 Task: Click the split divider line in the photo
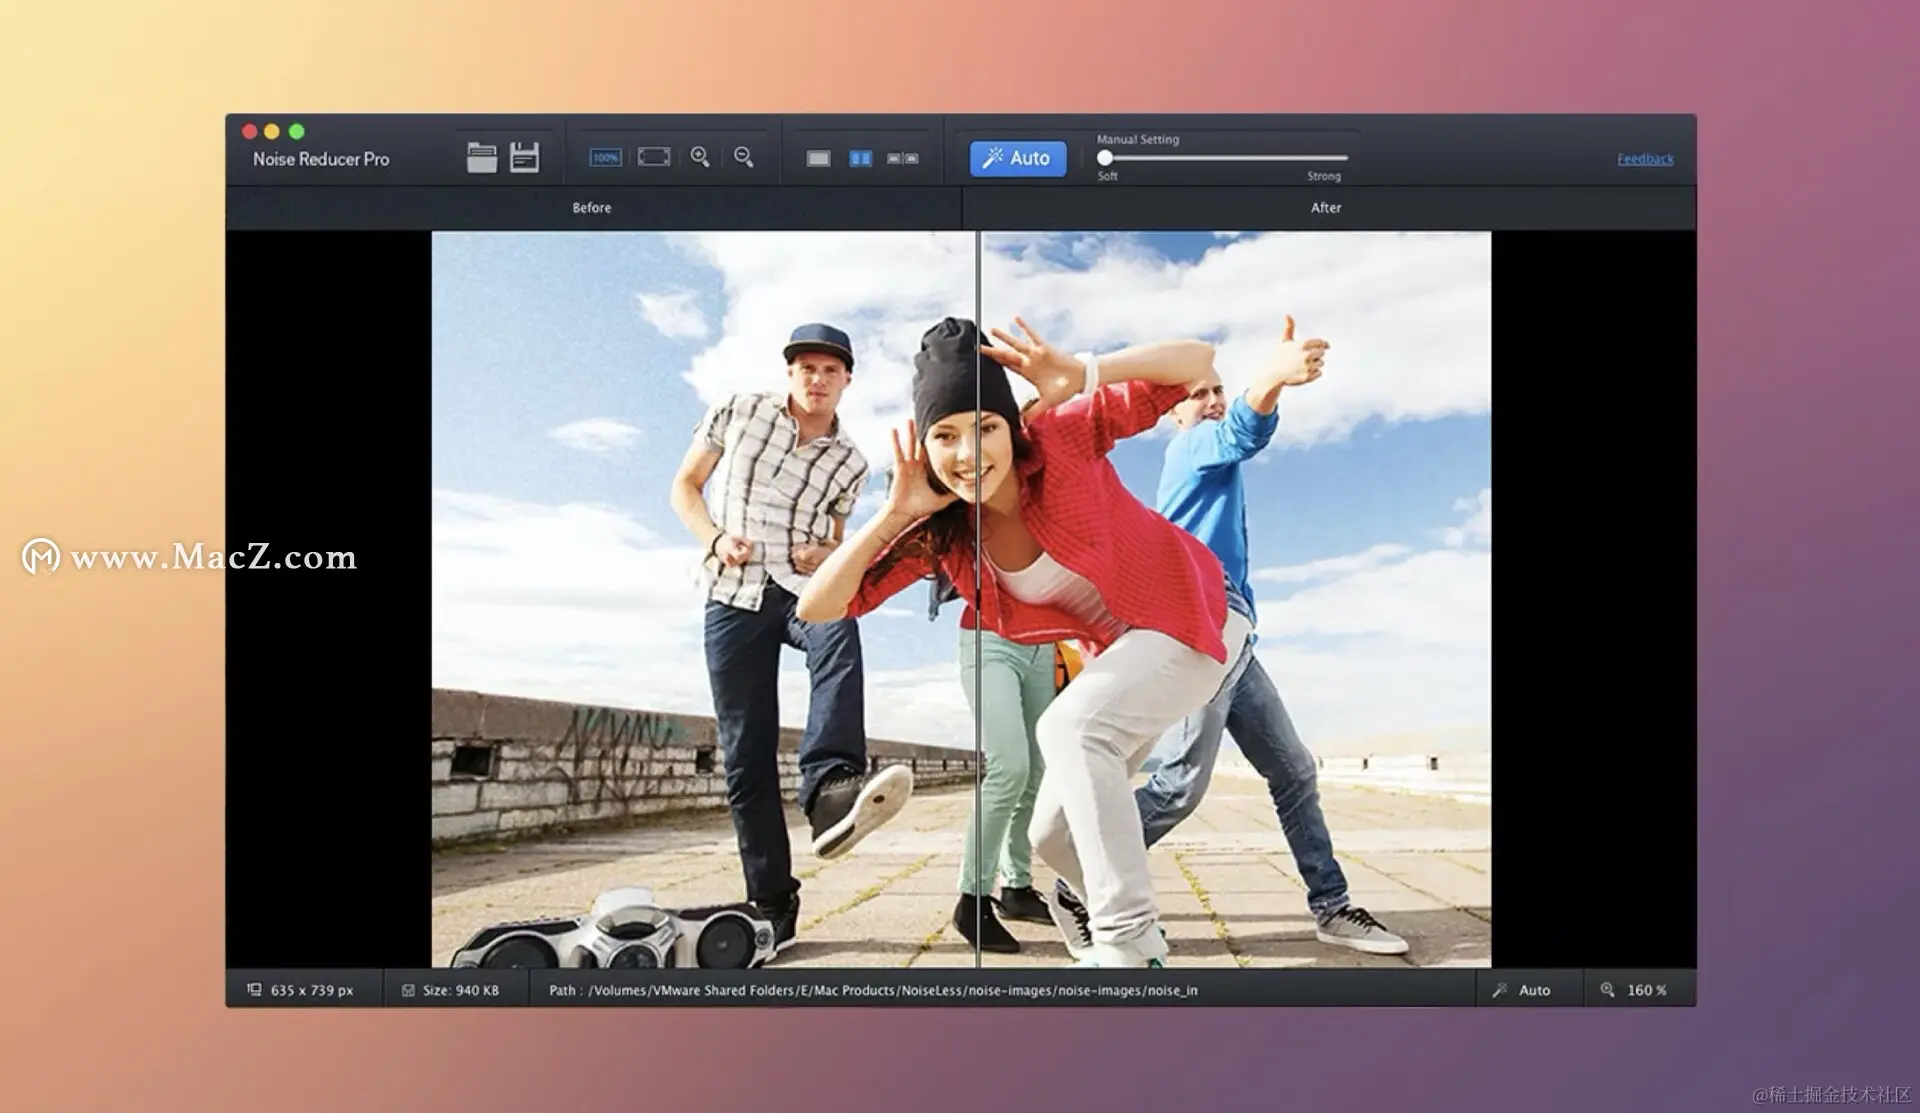(978, 600)
